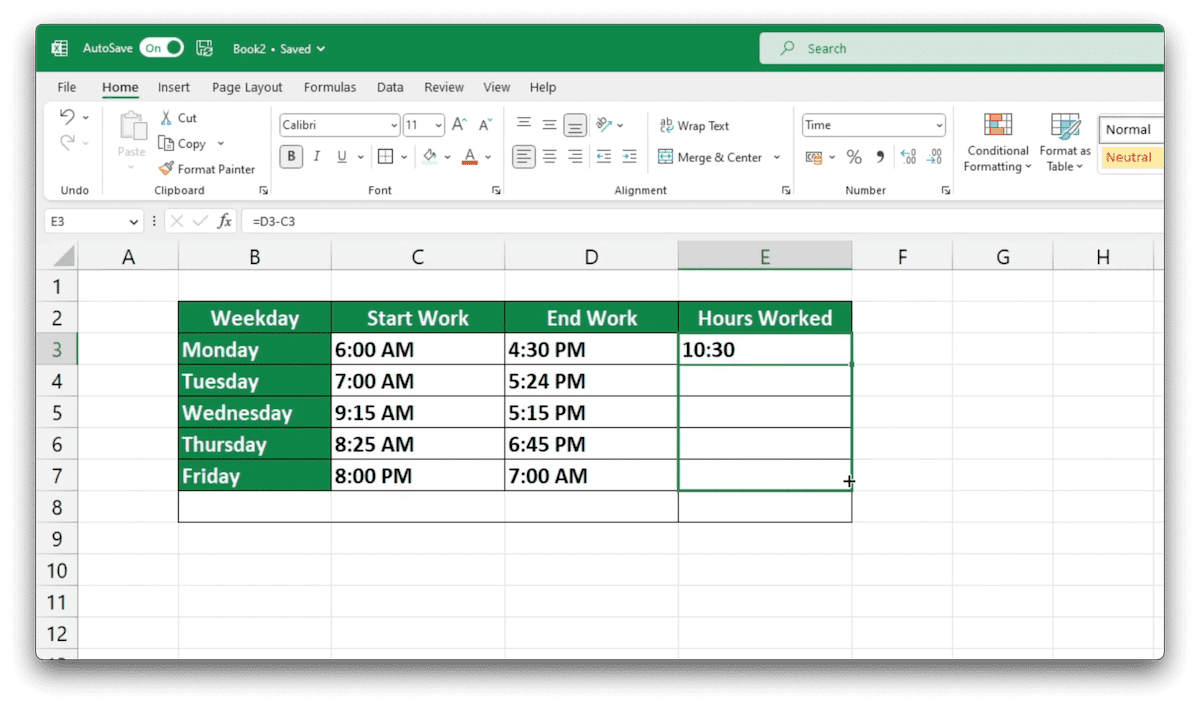Click the Format Painter icon
The height and width of the screenshot is (707, 1200).
tap(167, 168)
